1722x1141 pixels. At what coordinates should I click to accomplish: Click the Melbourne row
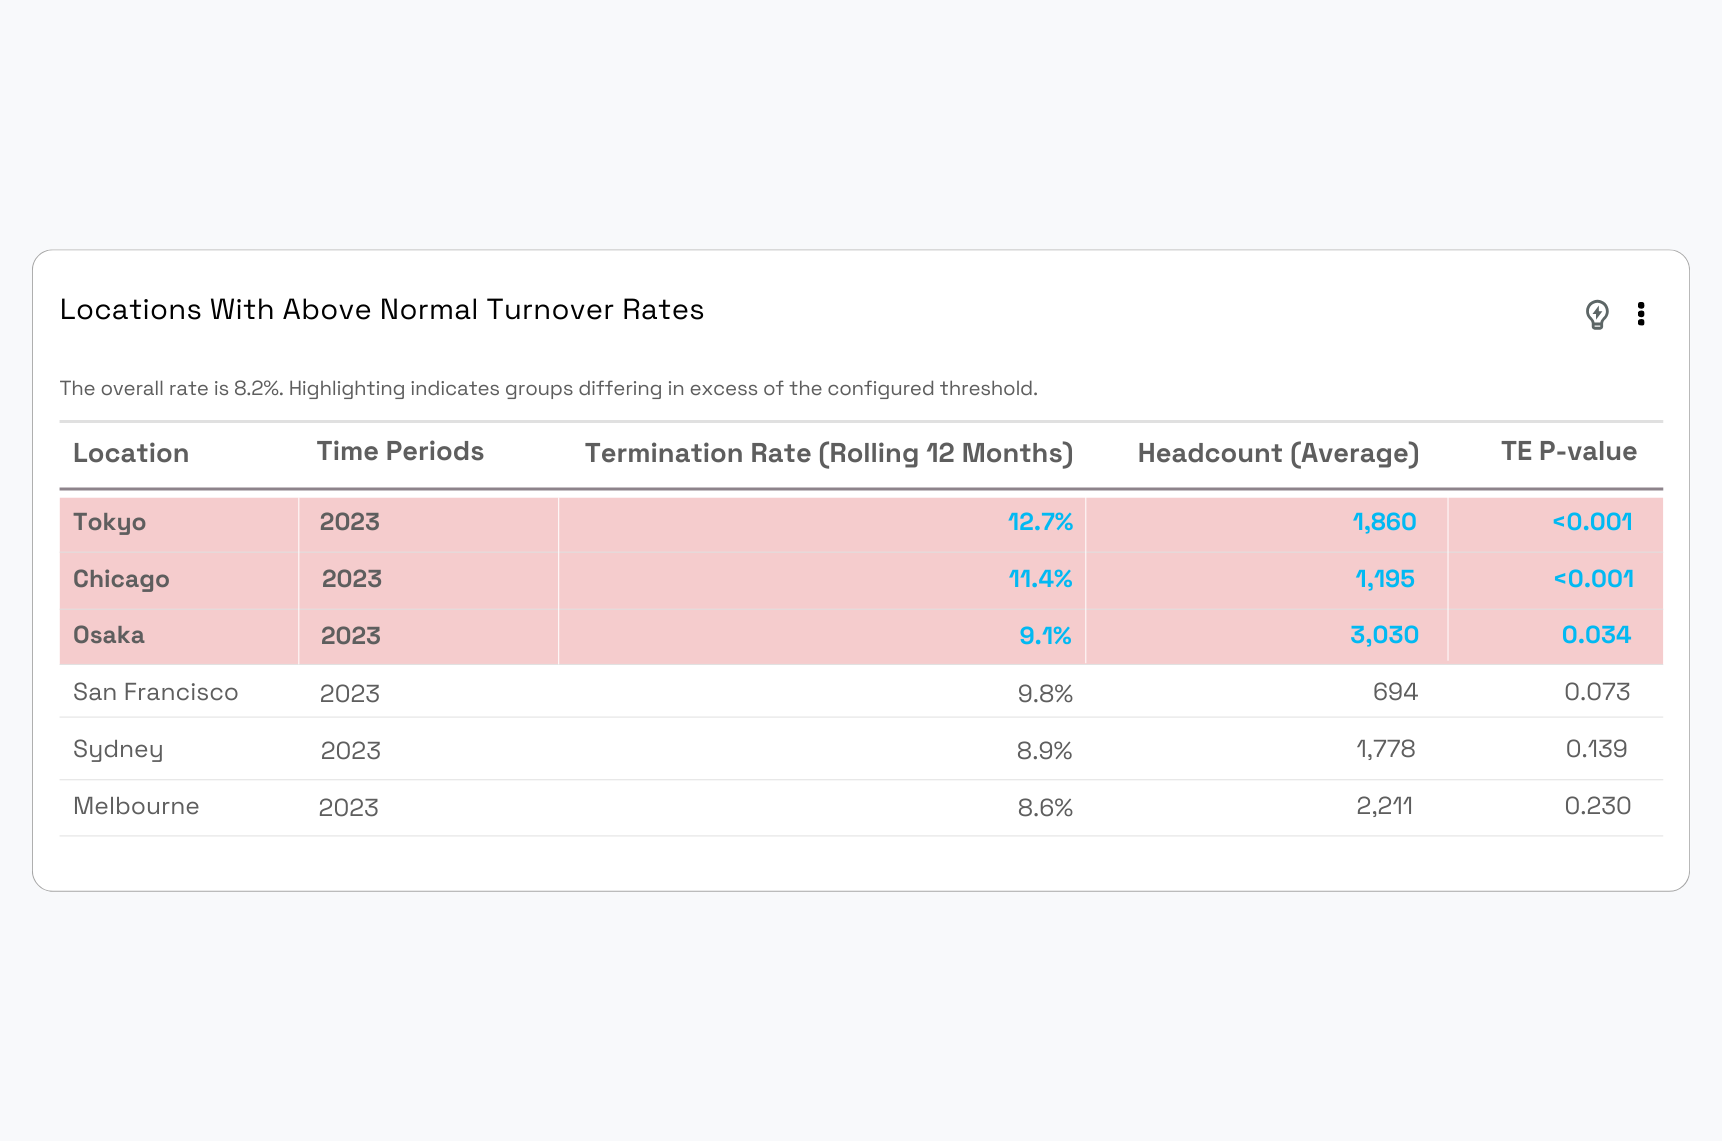(600, 806)
